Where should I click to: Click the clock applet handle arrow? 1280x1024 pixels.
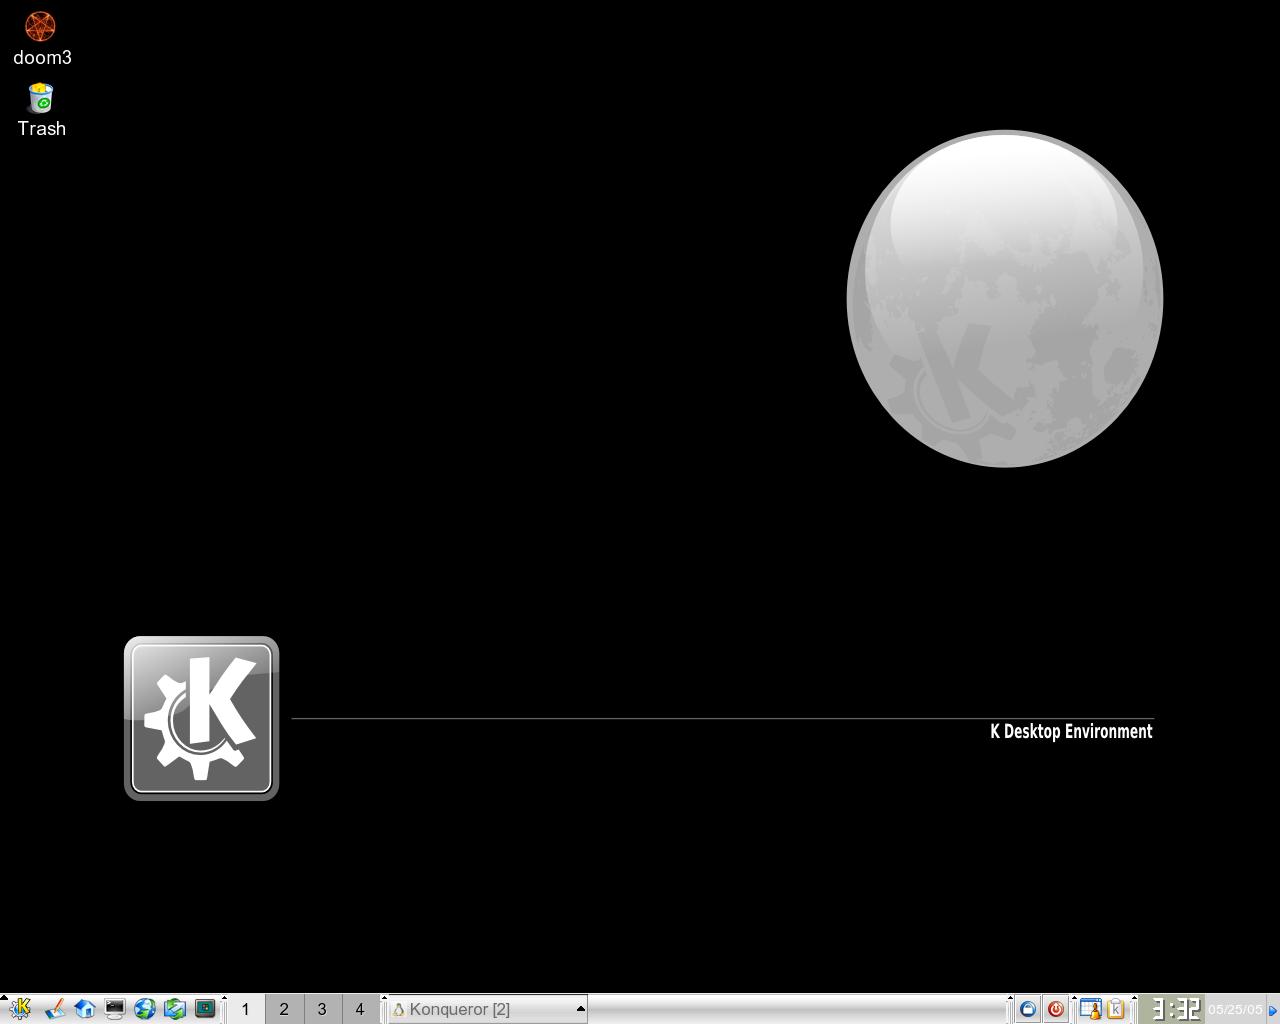(x=1134, y=998)
